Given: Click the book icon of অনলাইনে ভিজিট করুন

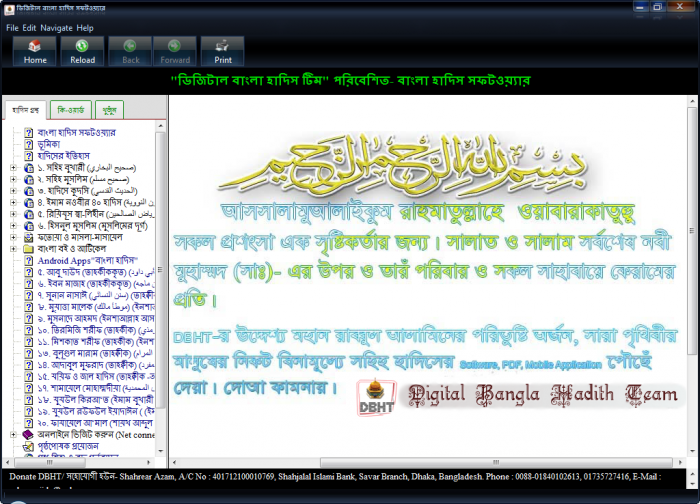Looking at the screenshot, I should point(28,434).
